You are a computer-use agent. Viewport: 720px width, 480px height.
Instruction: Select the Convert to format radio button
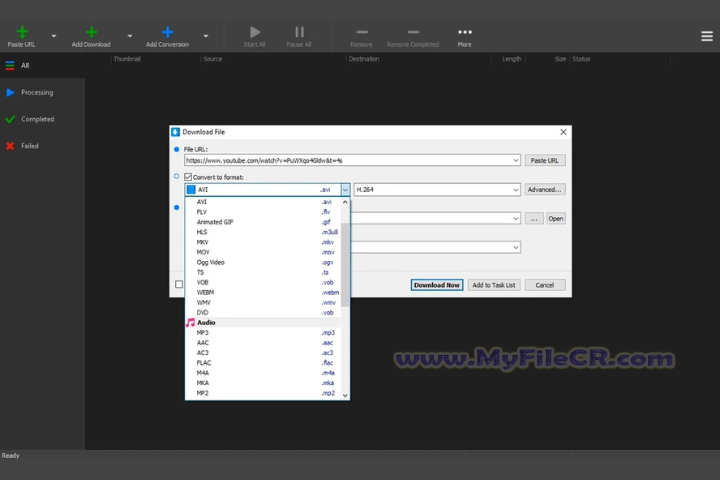pos(177,176)
